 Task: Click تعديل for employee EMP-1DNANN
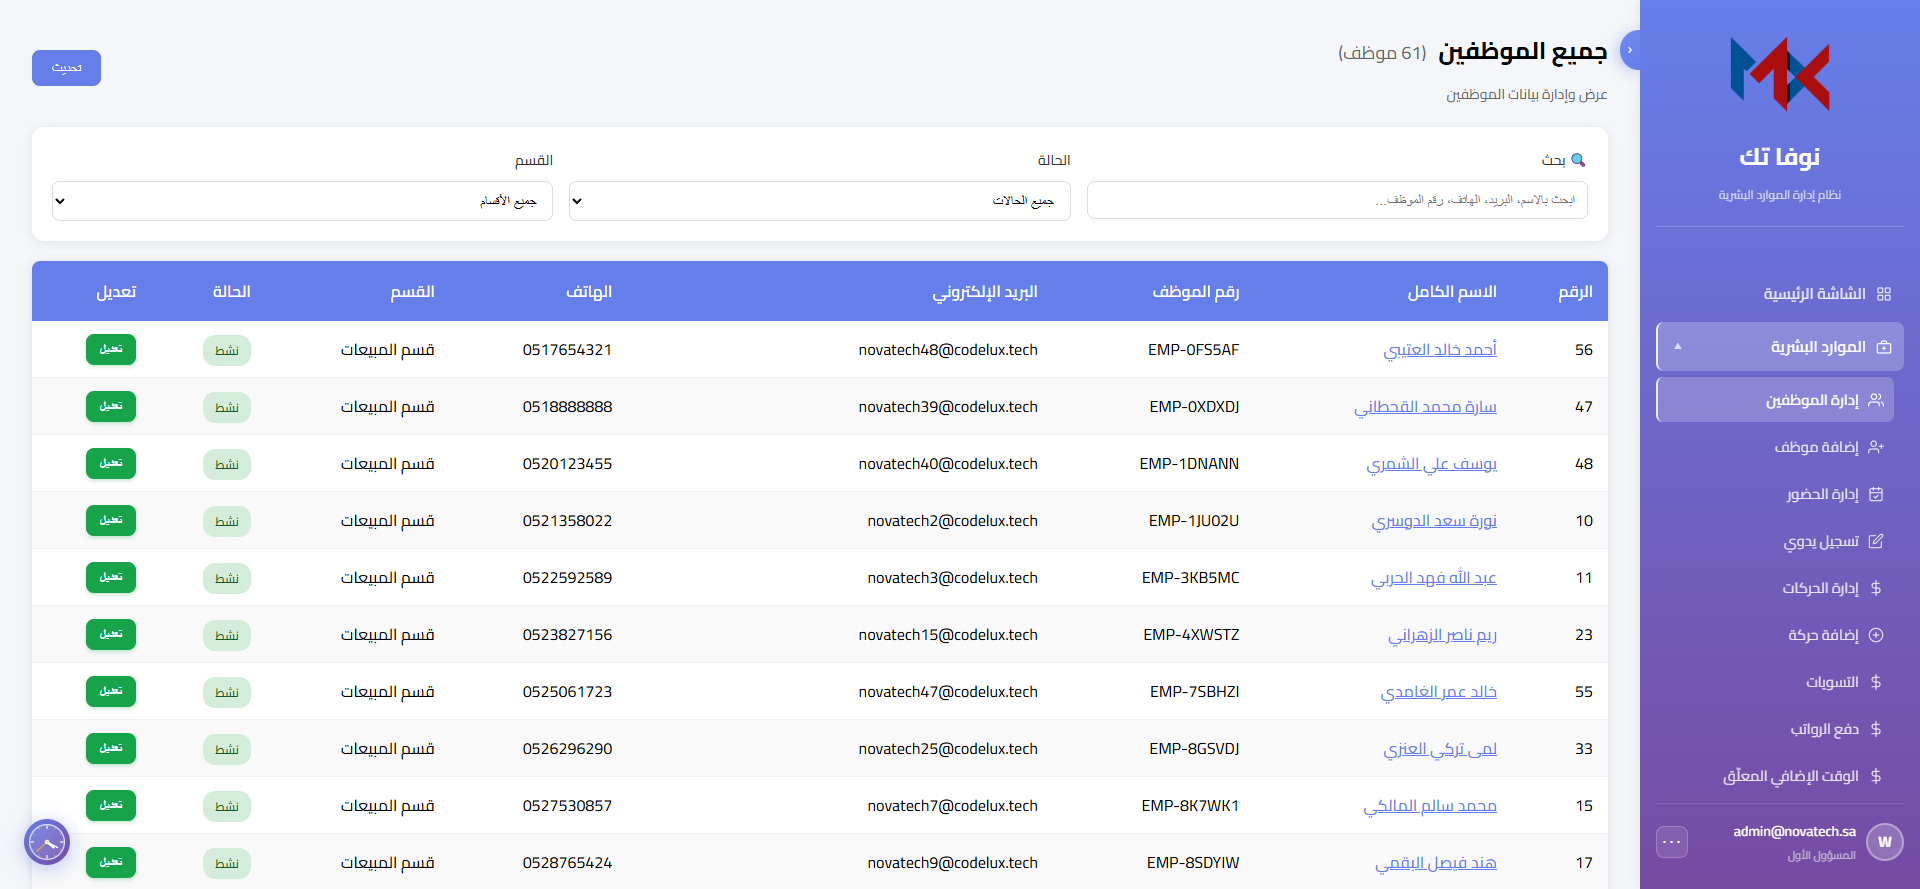coord(111,463)
